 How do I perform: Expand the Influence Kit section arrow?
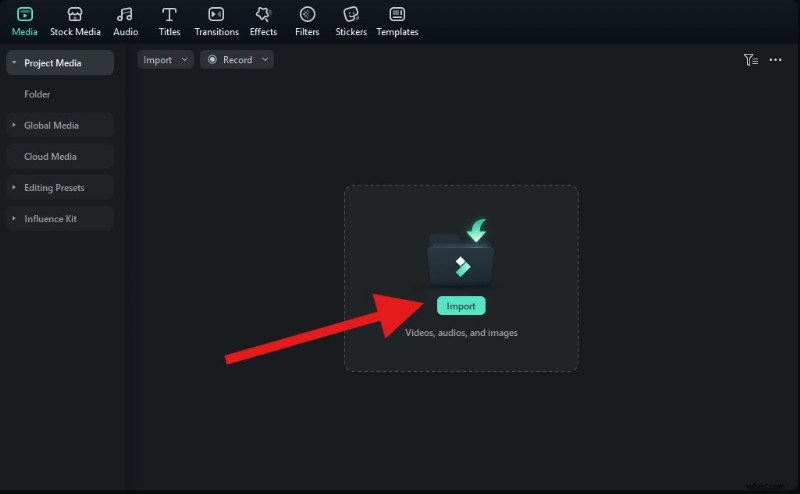pos(14,218)
